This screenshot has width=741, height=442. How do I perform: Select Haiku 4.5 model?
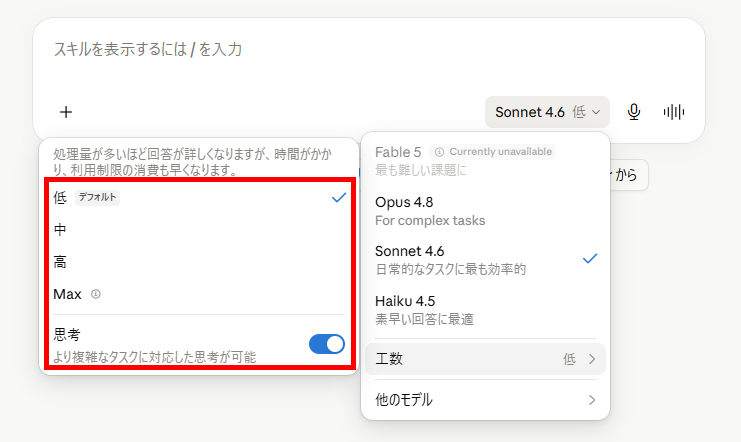point(485,310)
